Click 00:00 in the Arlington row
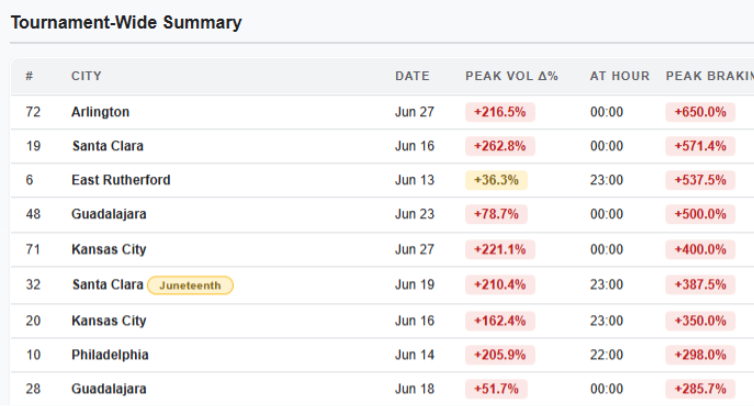The width and height of the screenshot is (754, 406). pos(606,112)
